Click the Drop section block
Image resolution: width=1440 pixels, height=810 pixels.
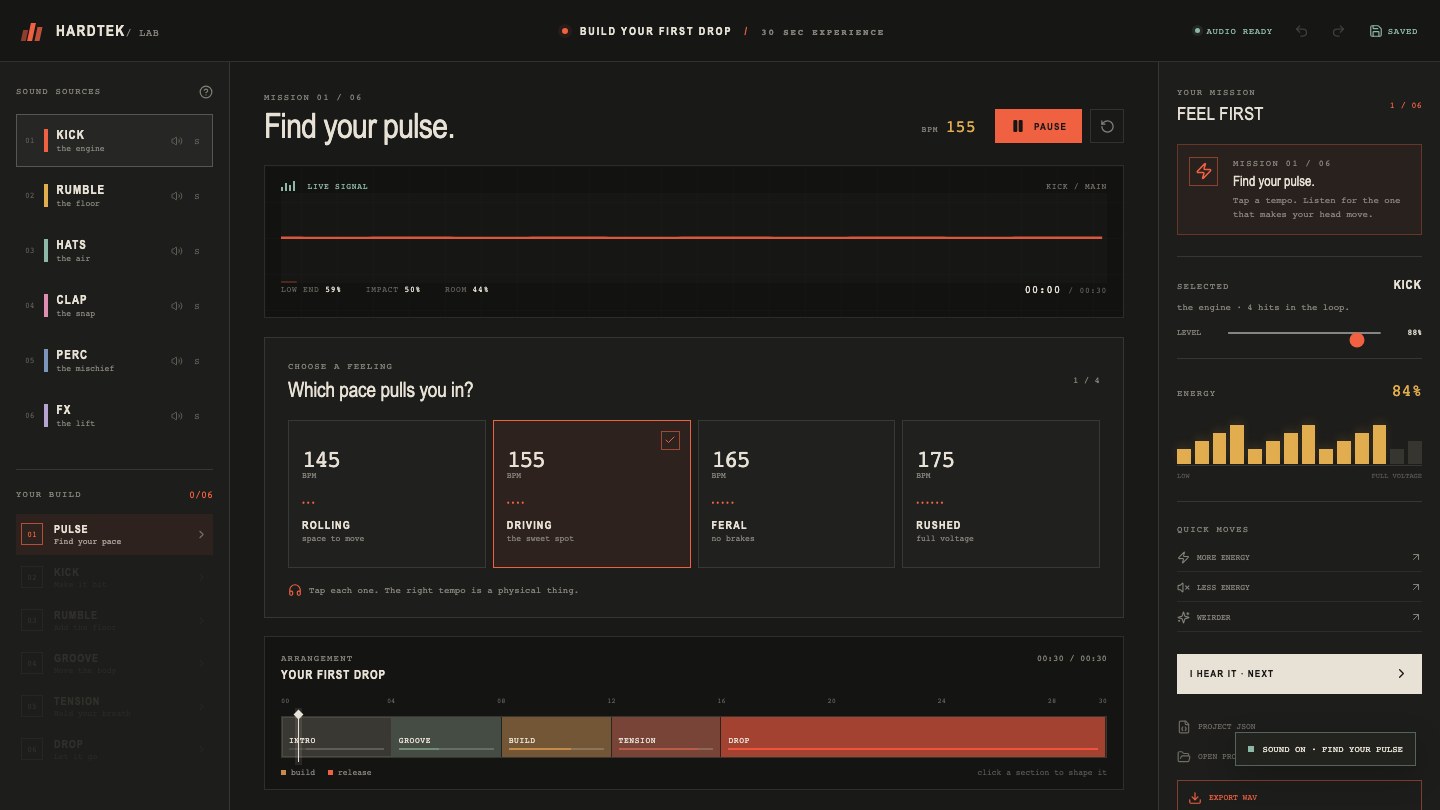point(913,737)
